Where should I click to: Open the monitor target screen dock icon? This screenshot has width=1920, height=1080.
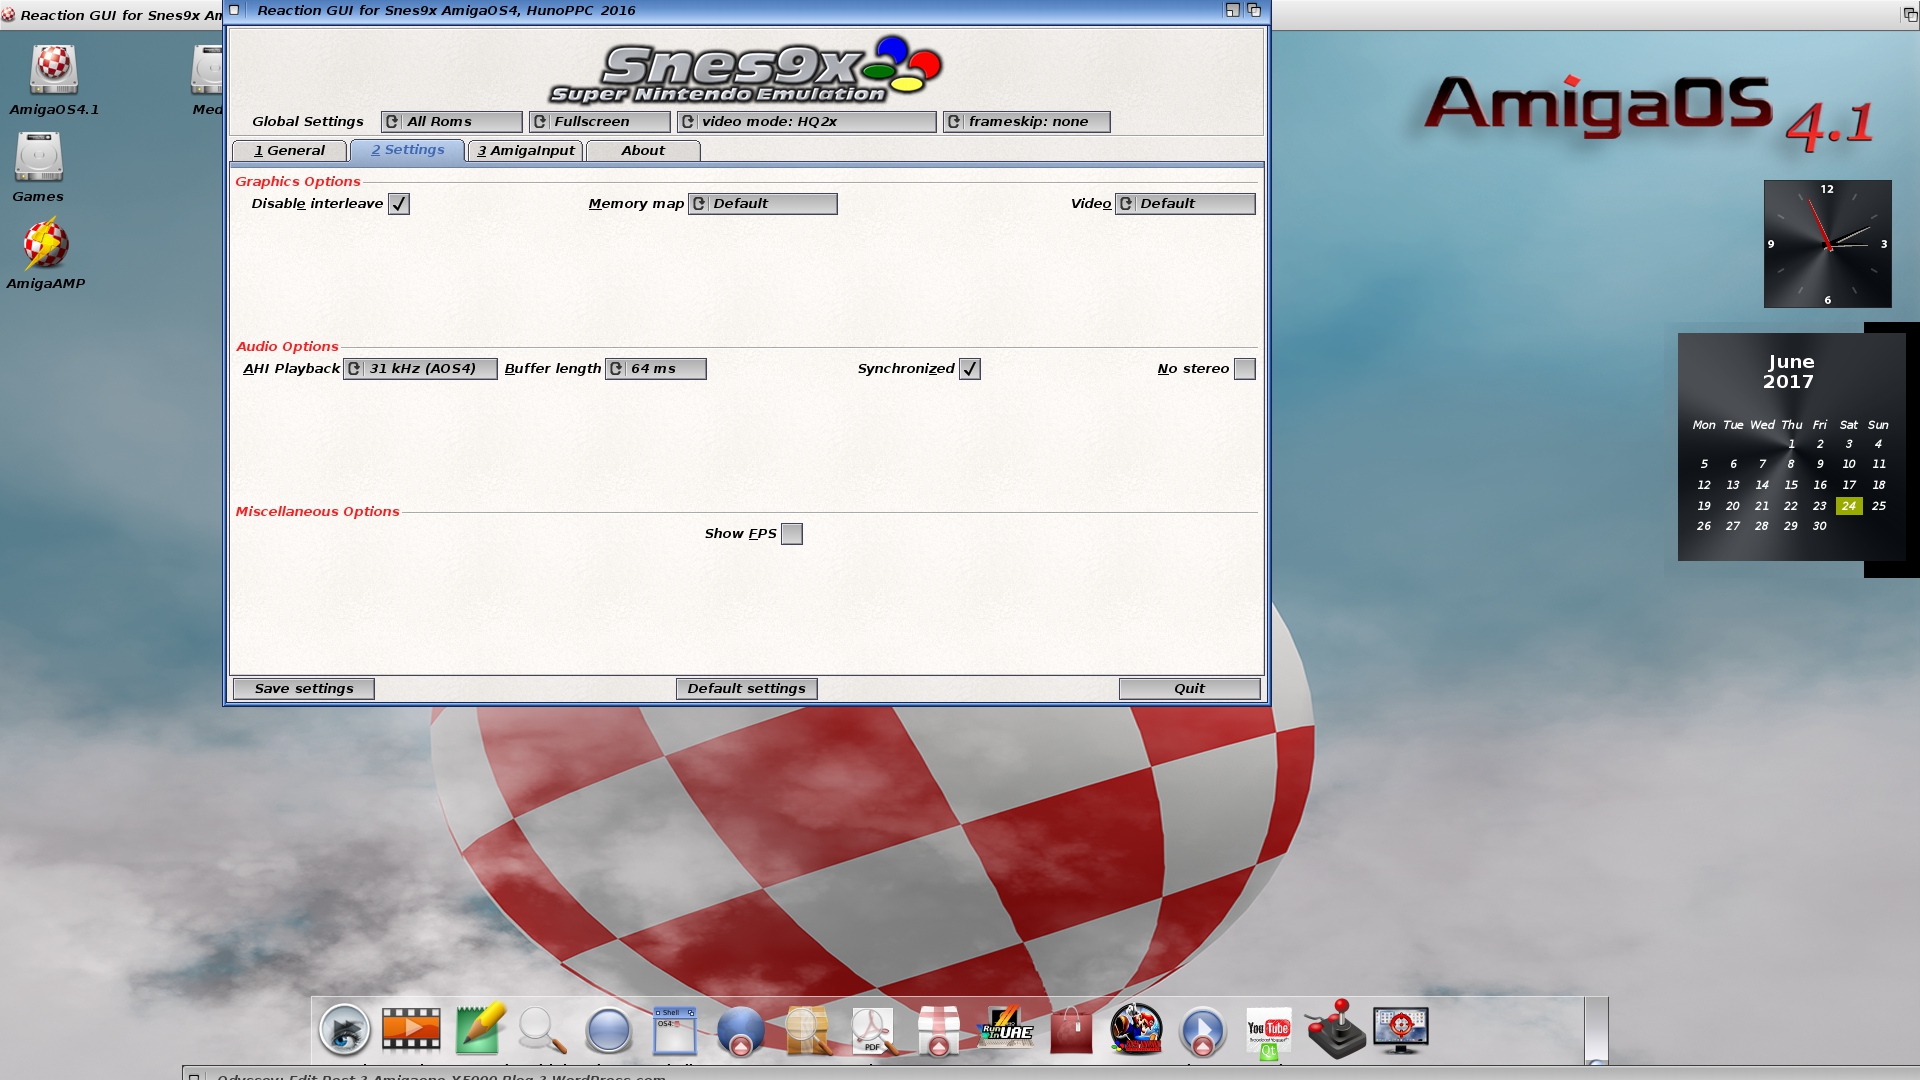point(1401,1030)
